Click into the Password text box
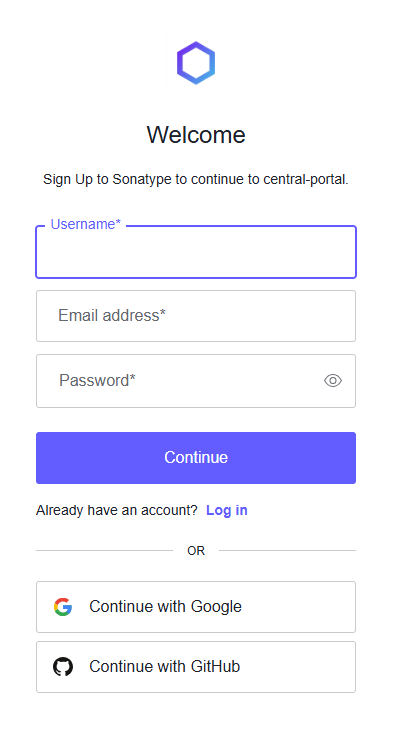Screen dimensions: 395x736 point(196,381)
